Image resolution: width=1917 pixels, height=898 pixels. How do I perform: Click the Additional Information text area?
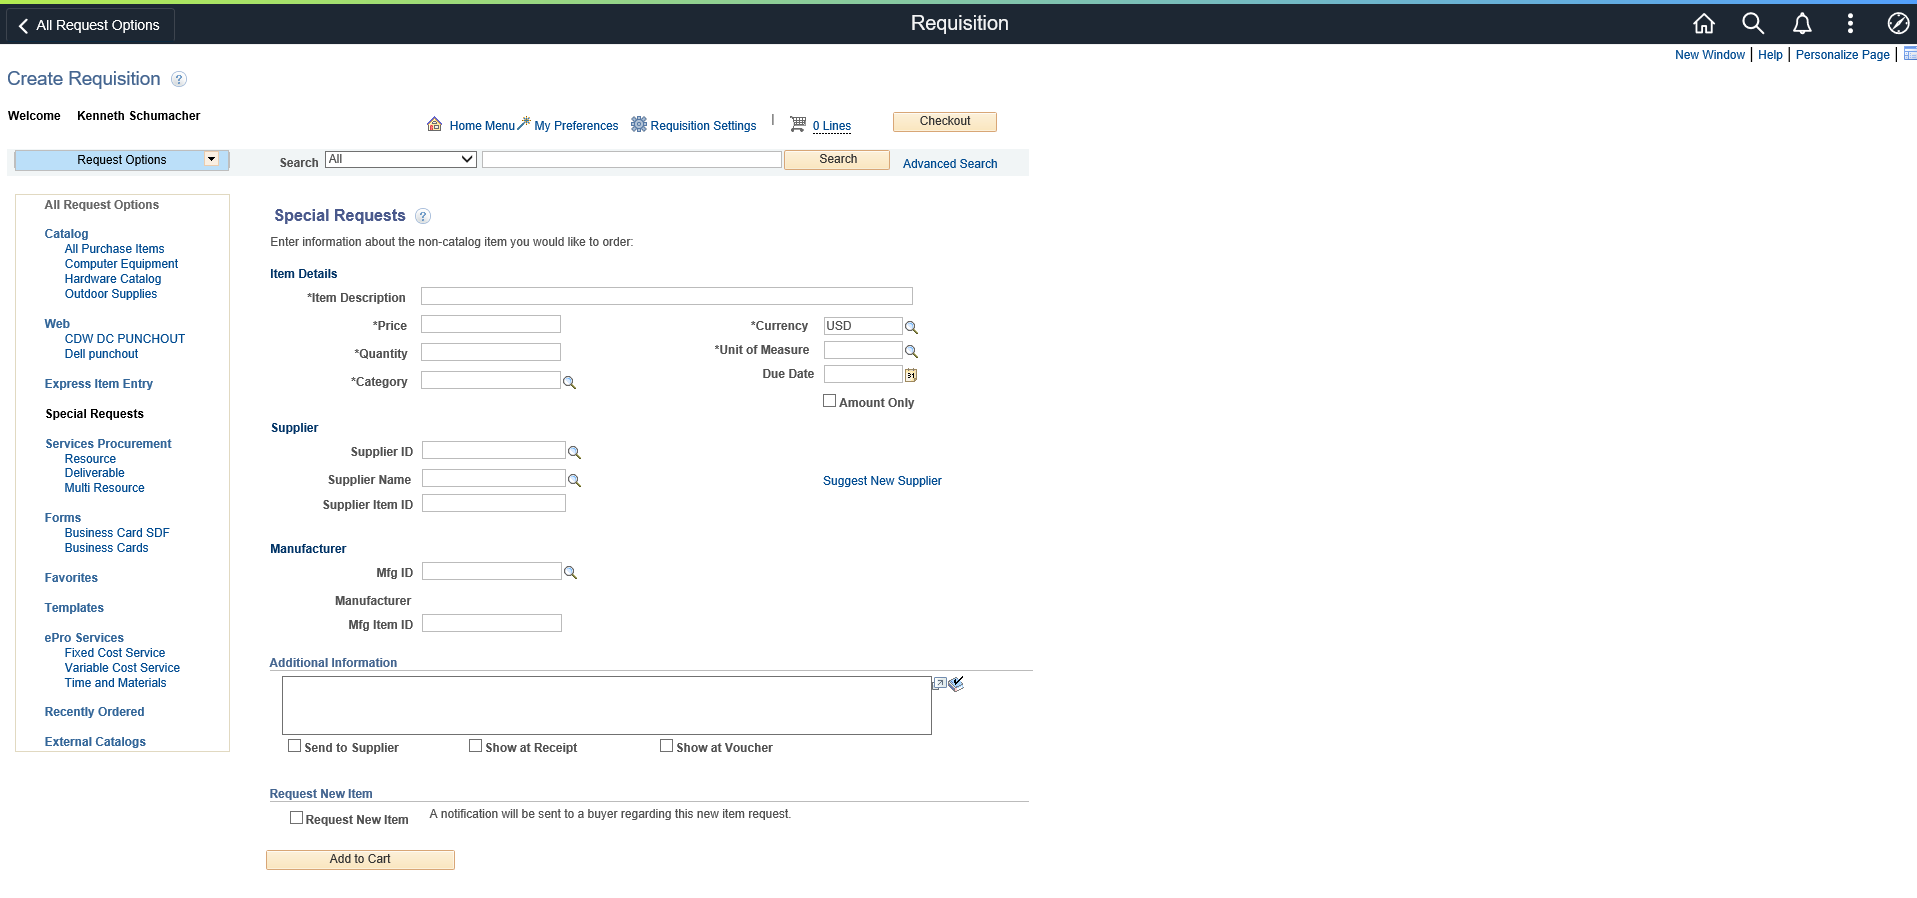(607, 705)
